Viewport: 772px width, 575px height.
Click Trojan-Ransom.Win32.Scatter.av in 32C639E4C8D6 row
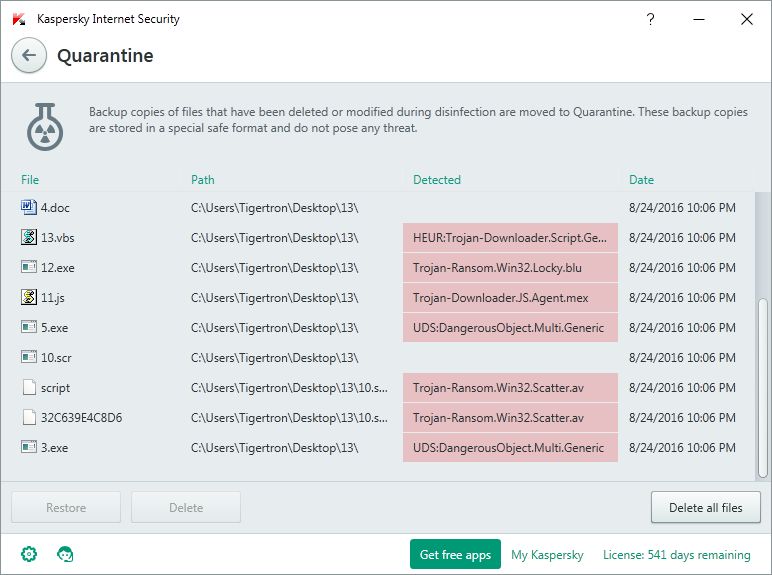pos(510,418)
